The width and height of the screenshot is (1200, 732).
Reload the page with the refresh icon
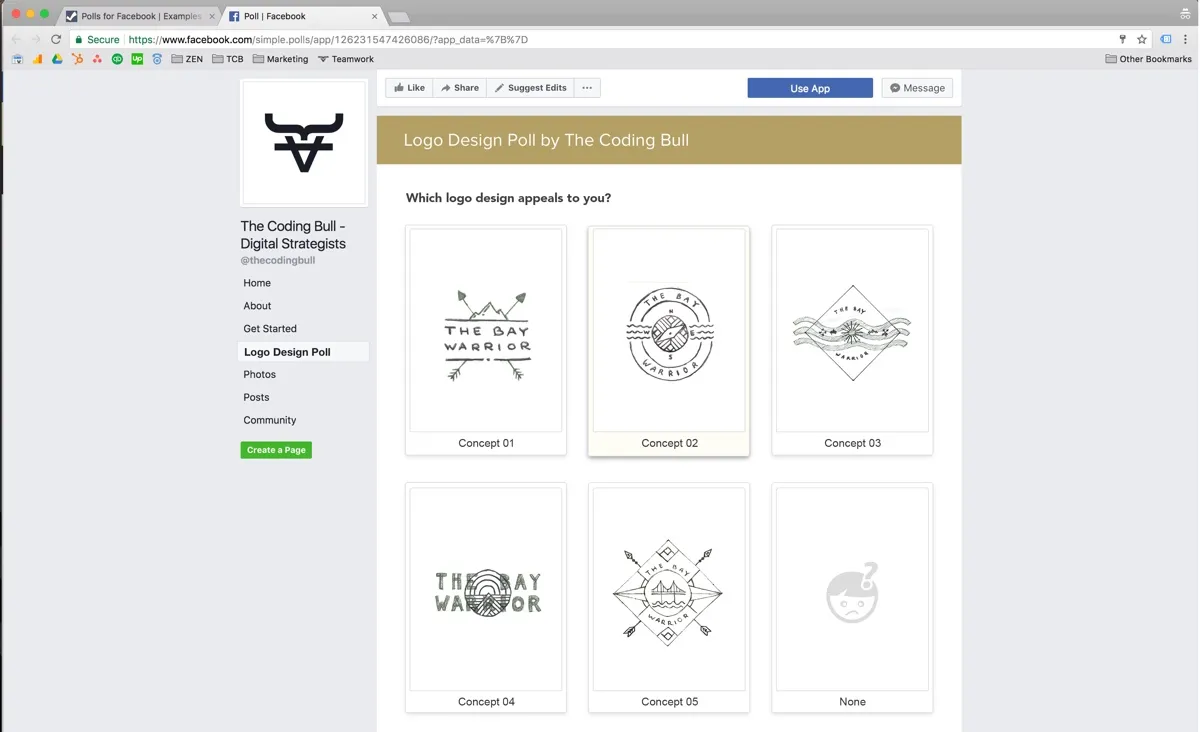[x=56, y=40]
